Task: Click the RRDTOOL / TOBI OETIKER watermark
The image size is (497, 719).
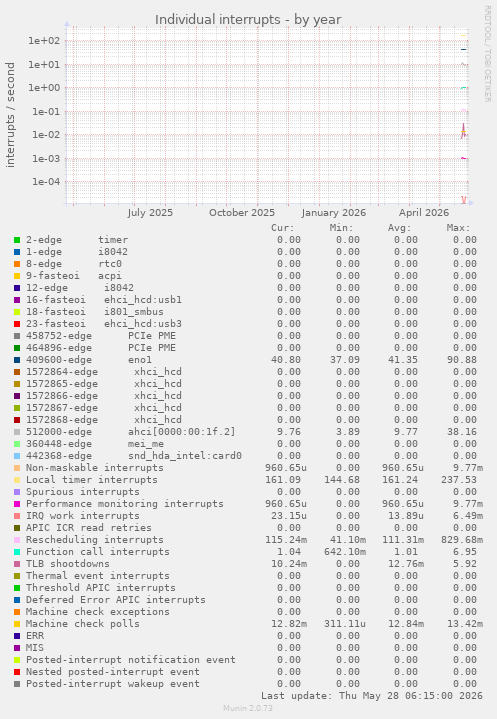Action: pos(487,54)
